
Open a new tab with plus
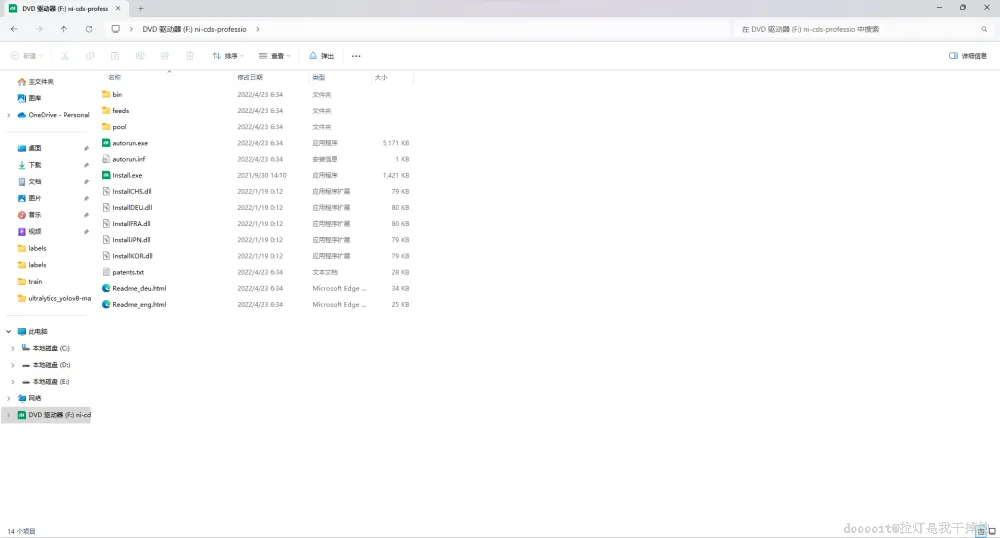pos(141,8)
